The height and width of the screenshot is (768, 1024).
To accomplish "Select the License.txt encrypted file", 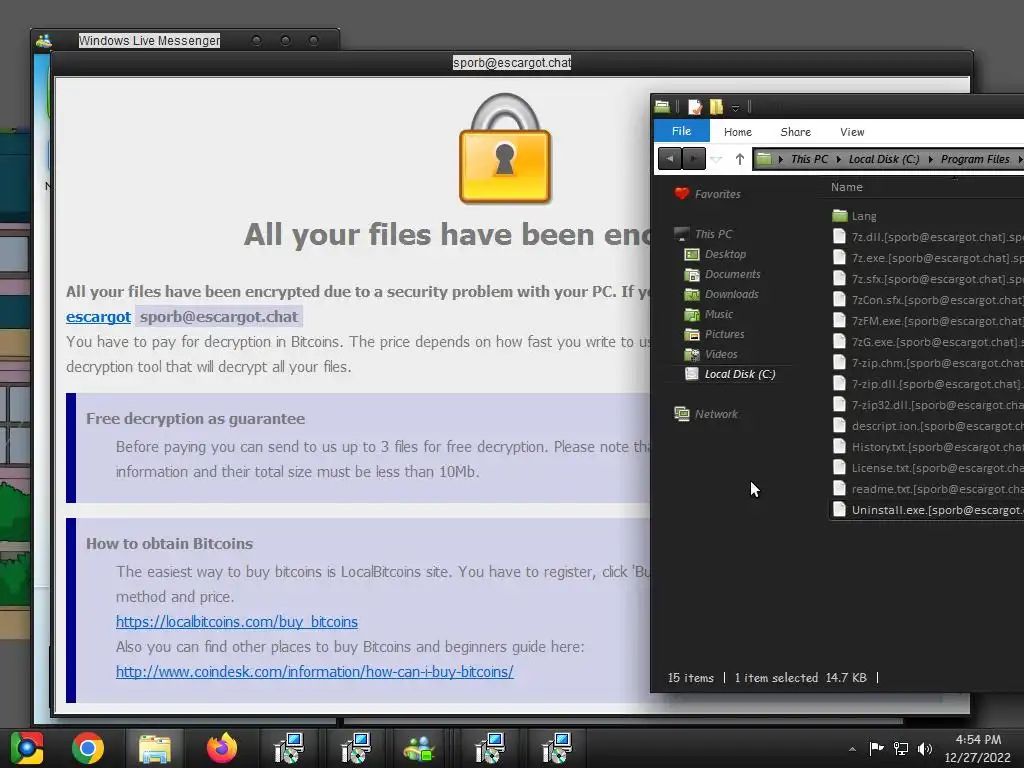I will coord(927,468).
